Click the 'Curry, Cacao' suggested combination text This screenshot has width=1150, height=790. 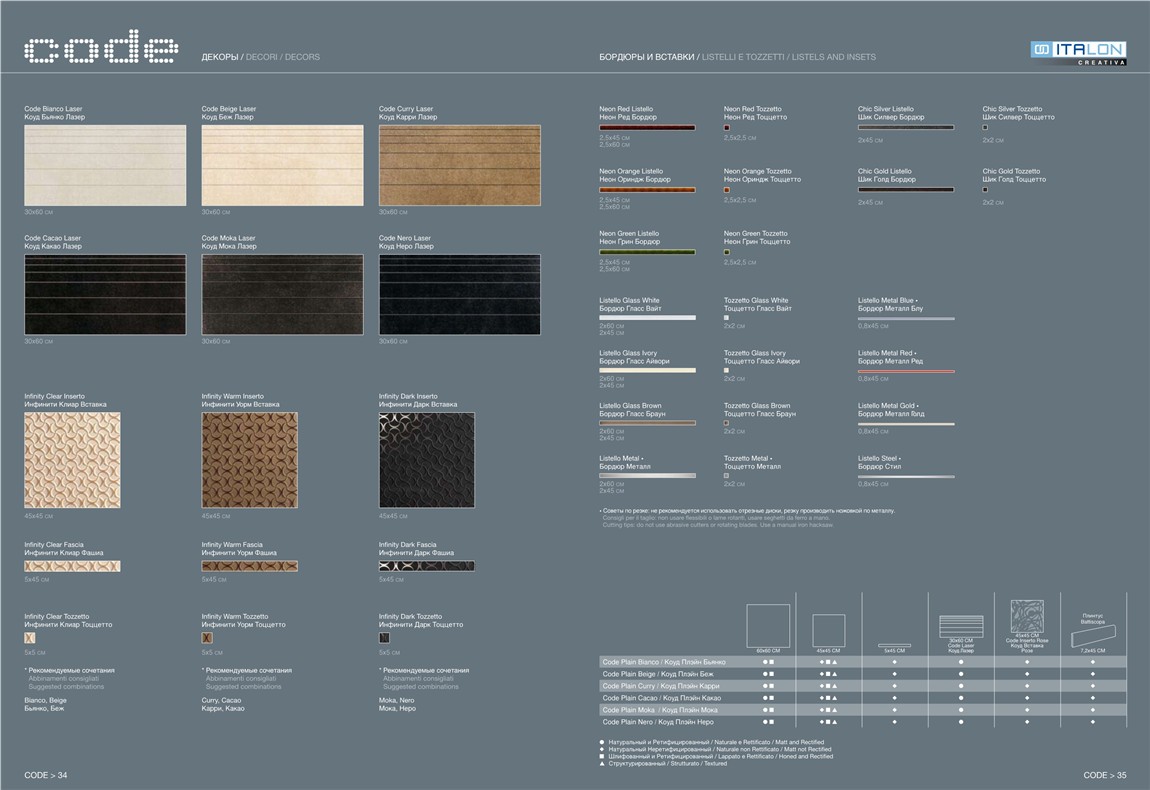(x=221, y=701)
